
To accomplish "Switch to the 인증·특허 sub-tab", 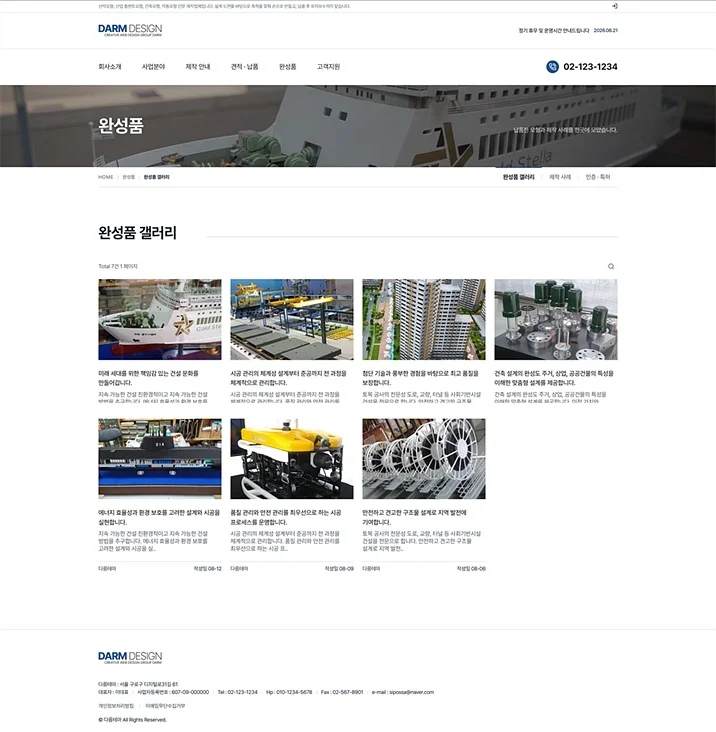I will [x=598, y=177].
